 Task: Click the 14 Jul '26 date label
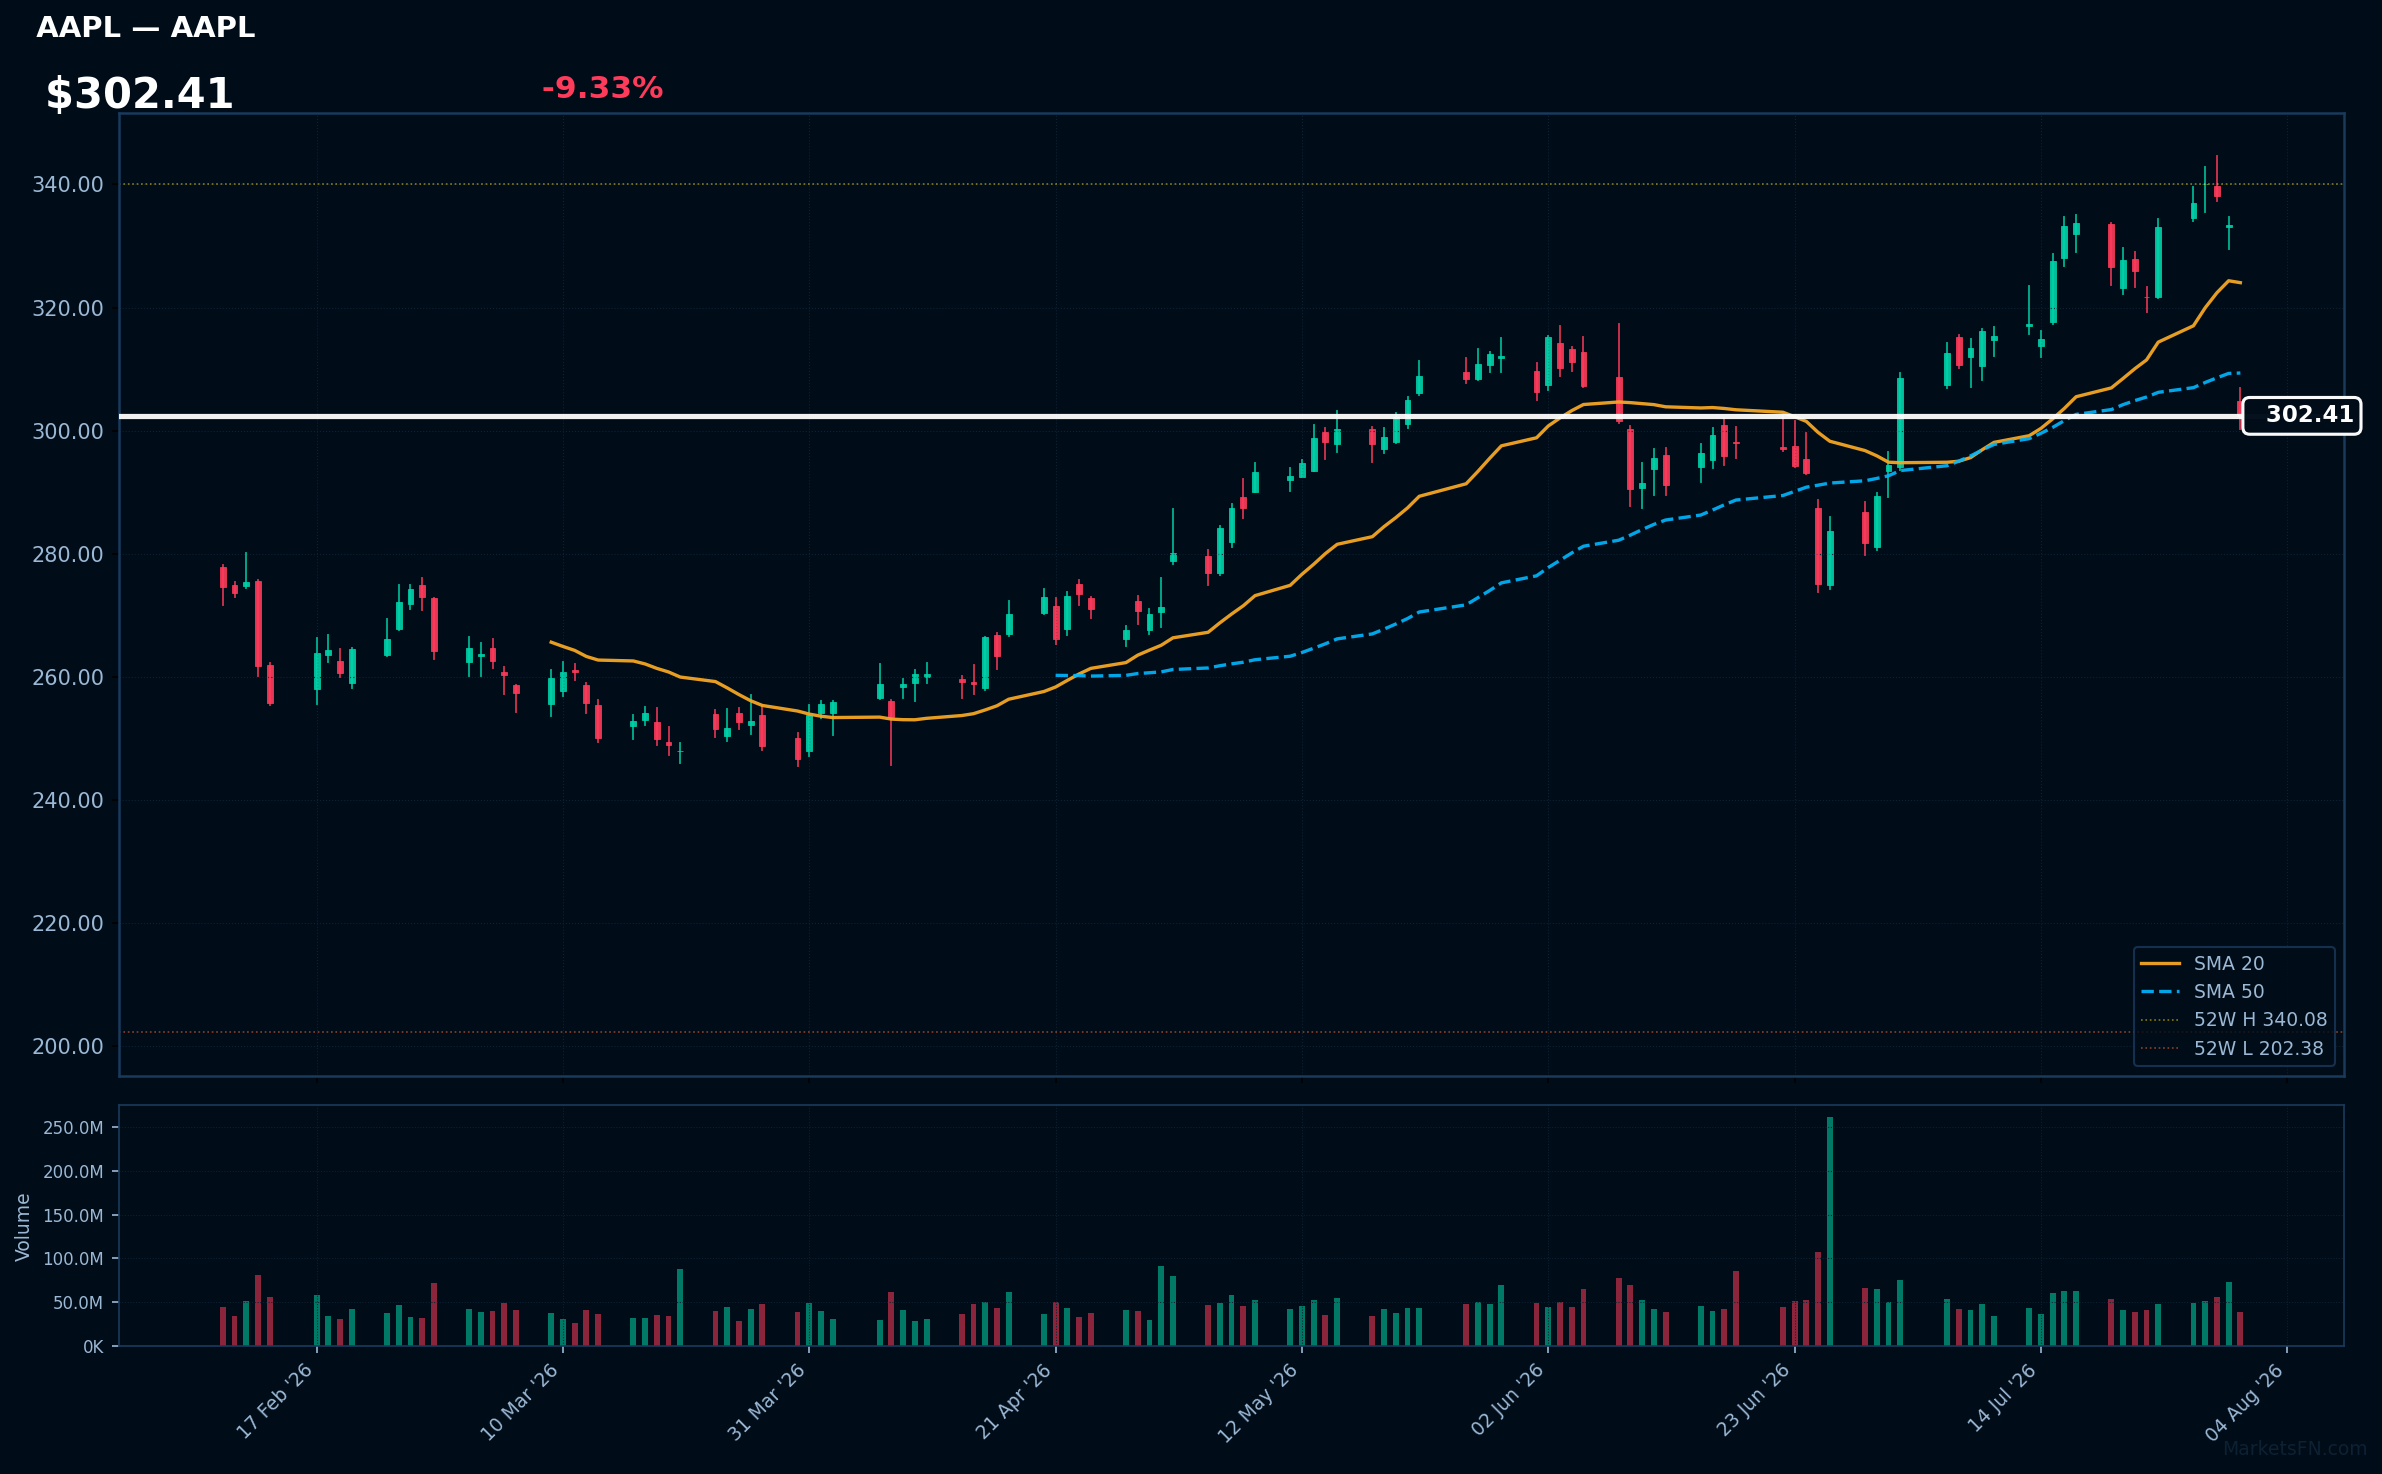coord(2002,1398)
